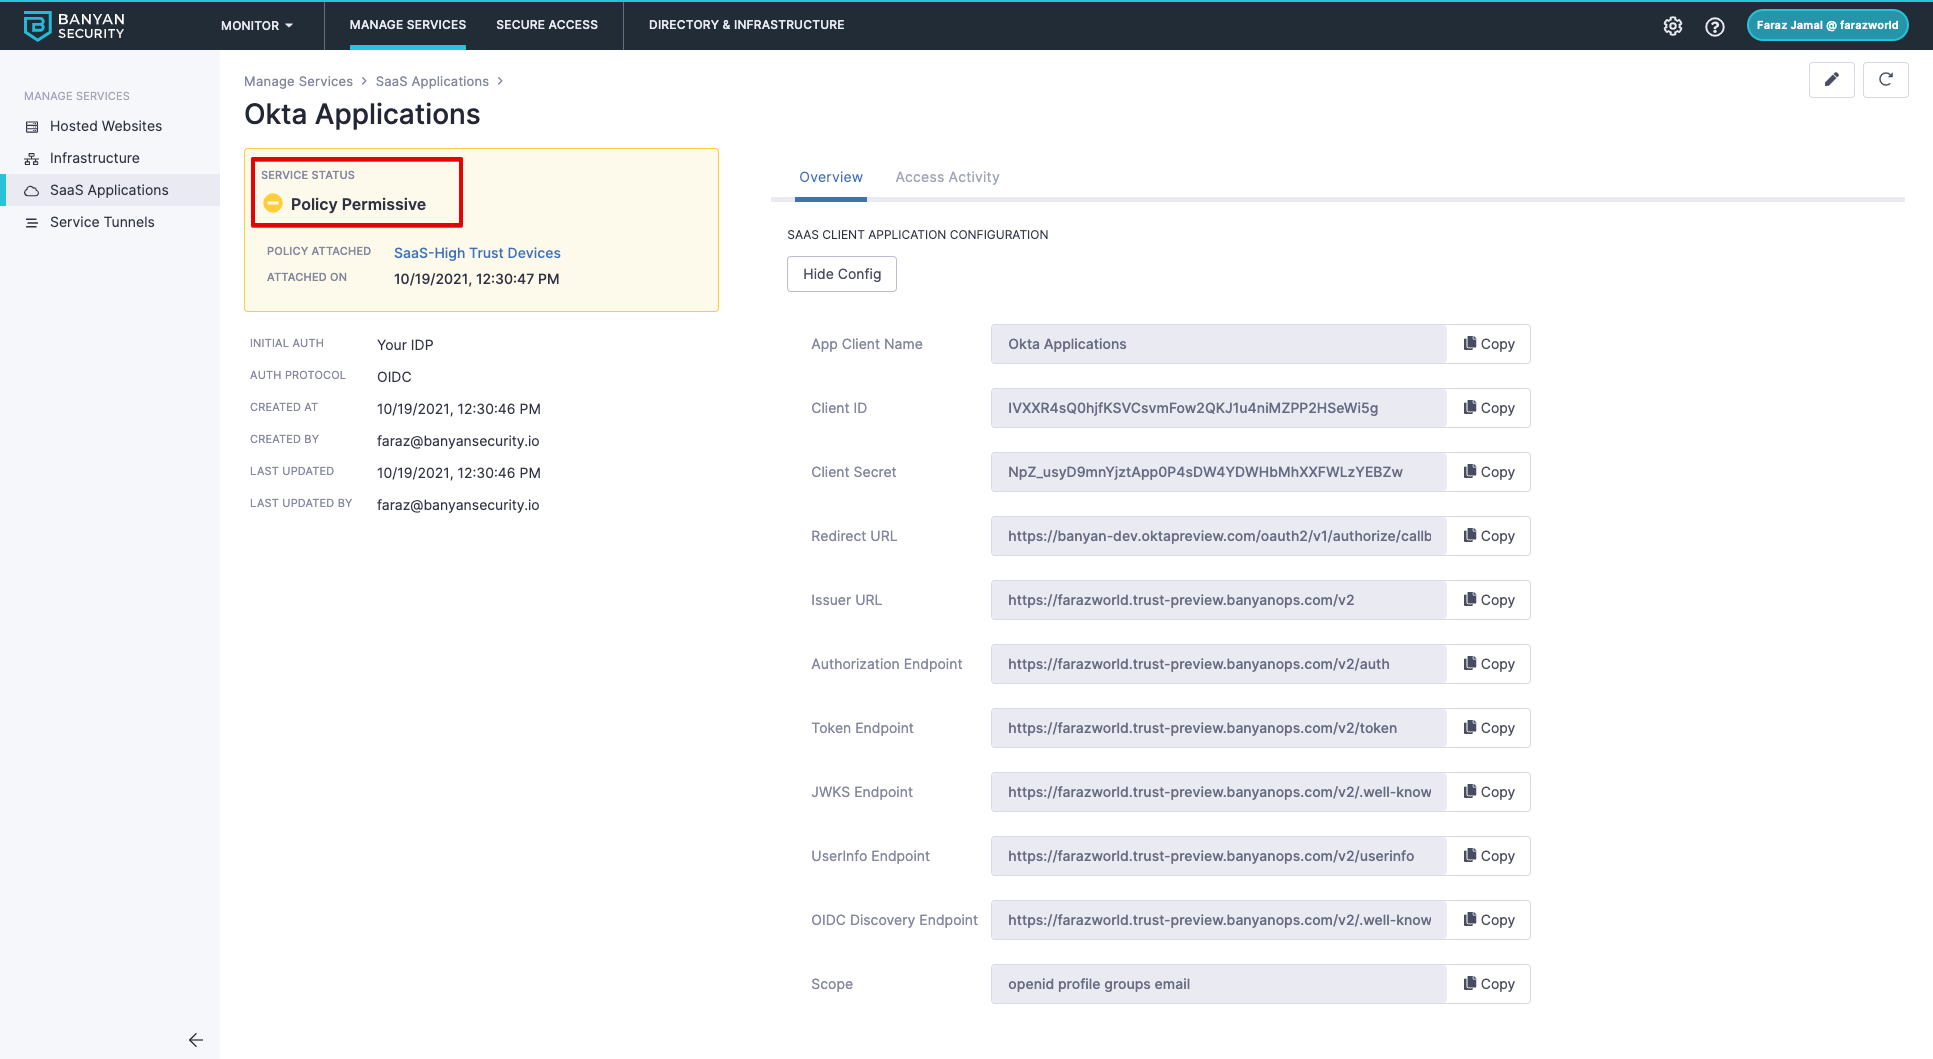The height and width of the screenshot is (1059, 1933).
Task: Copy the Client ID value
Action: (x=1488, y=408)
